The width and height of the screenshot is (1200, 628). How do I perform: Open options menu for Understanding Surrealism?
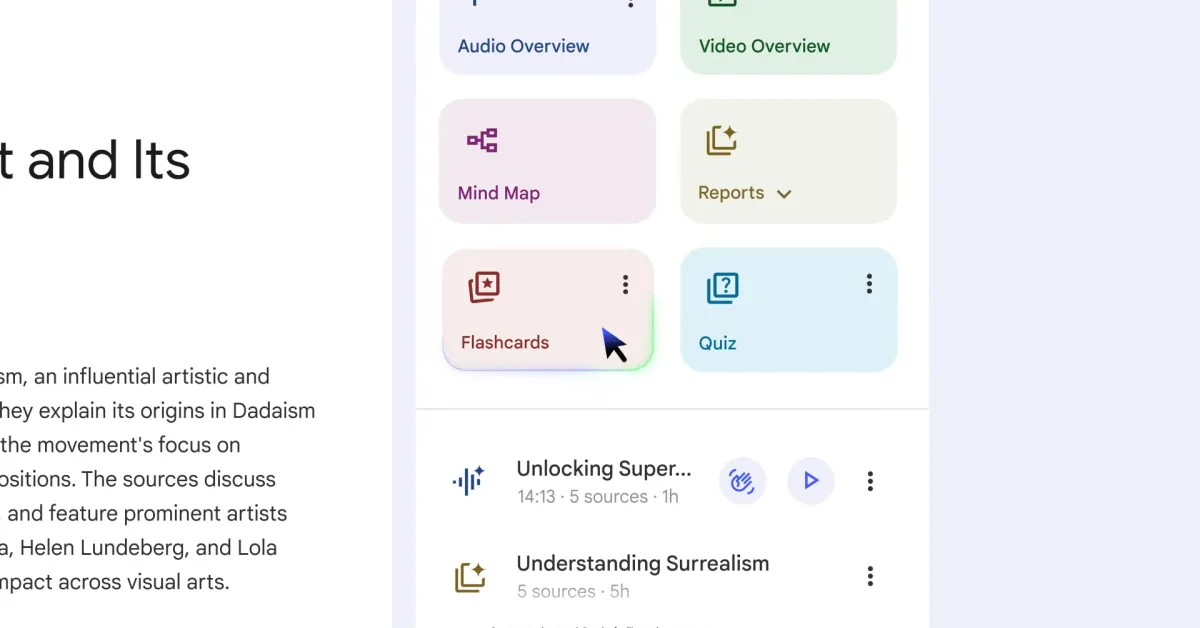pyautogui.click(x=870, y=576)
